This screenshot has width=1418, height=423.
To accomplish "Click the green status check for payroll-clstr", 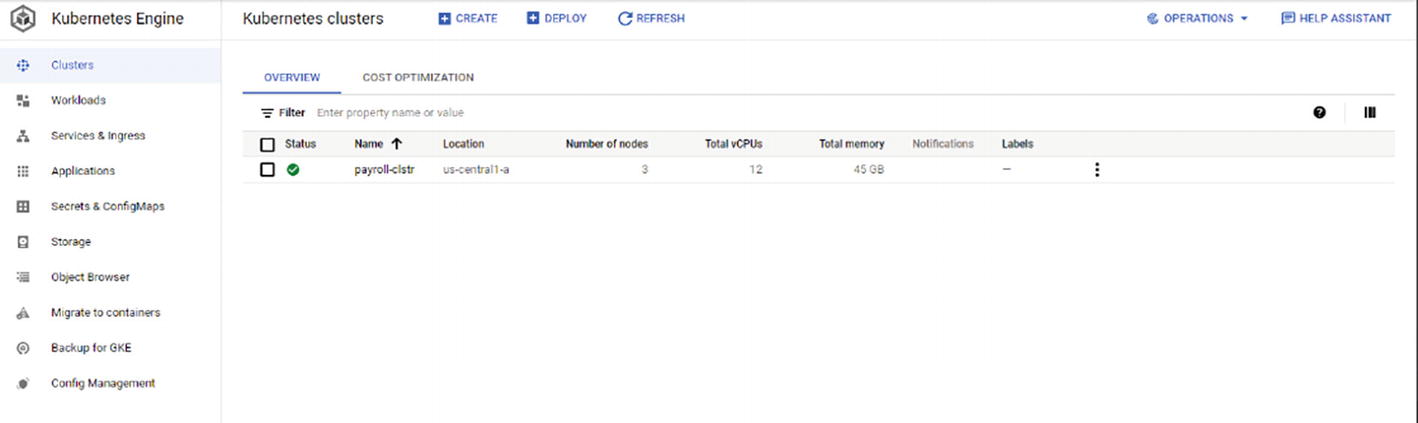I will (x=293, y=170).
